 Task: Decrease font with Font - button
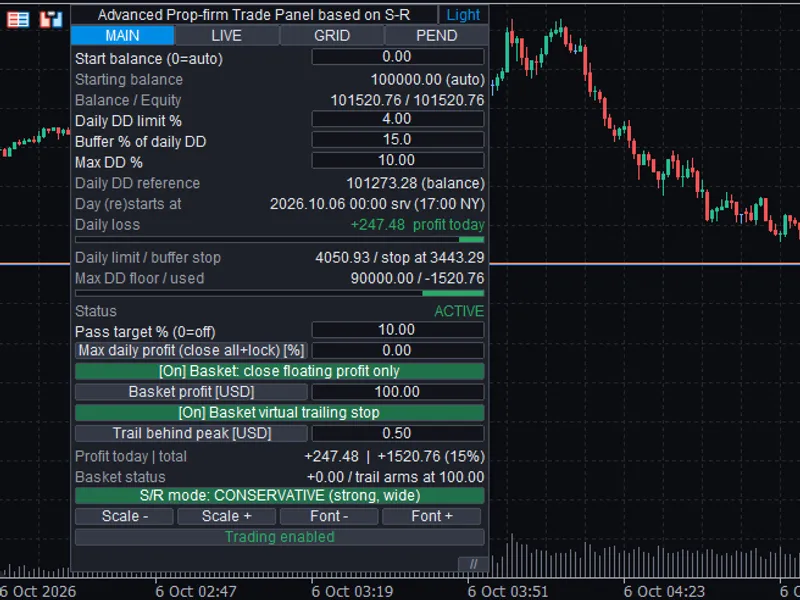[x=329, y=516]
